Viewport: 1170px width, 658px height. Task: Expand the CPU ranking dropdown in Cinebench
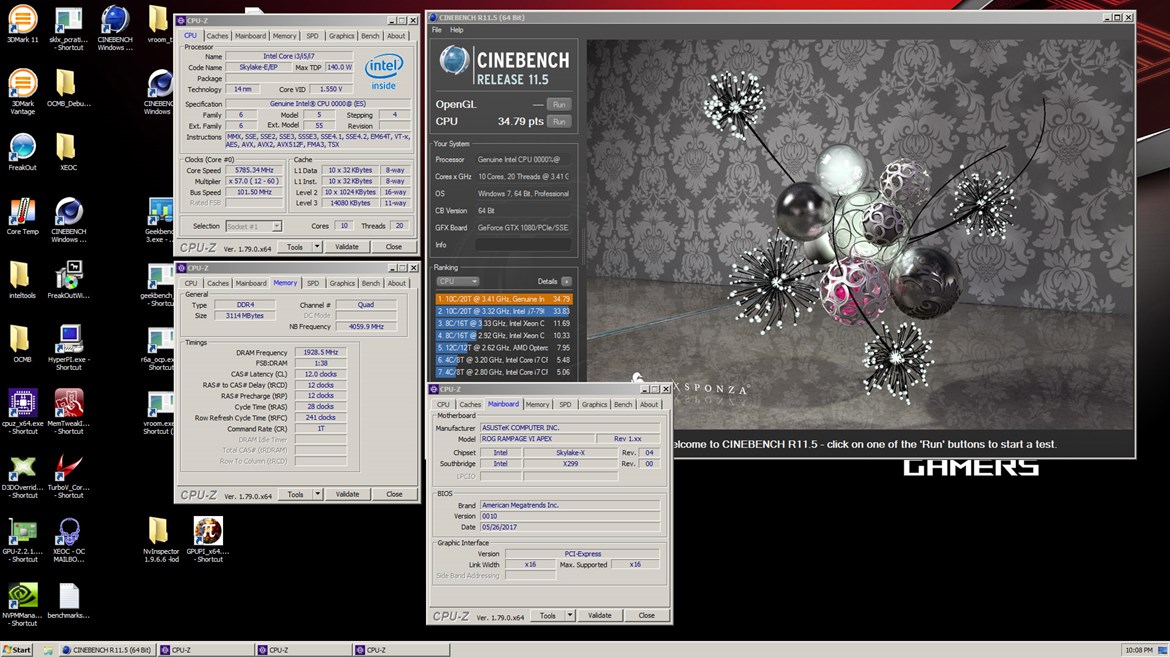pos(458,282)
